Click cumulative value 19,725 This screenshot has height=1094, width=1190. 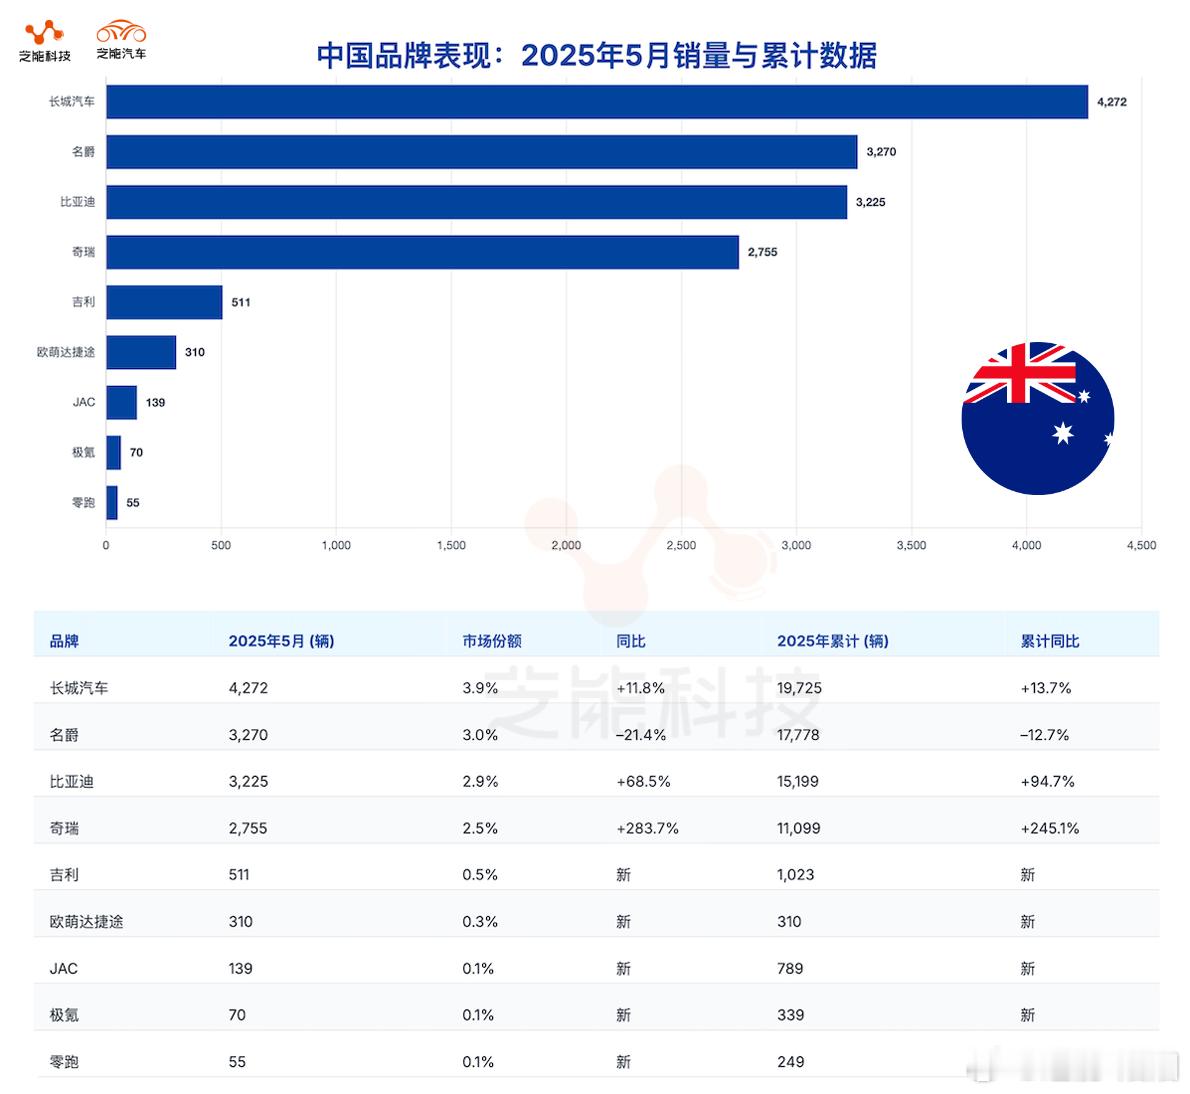(799, 688)
